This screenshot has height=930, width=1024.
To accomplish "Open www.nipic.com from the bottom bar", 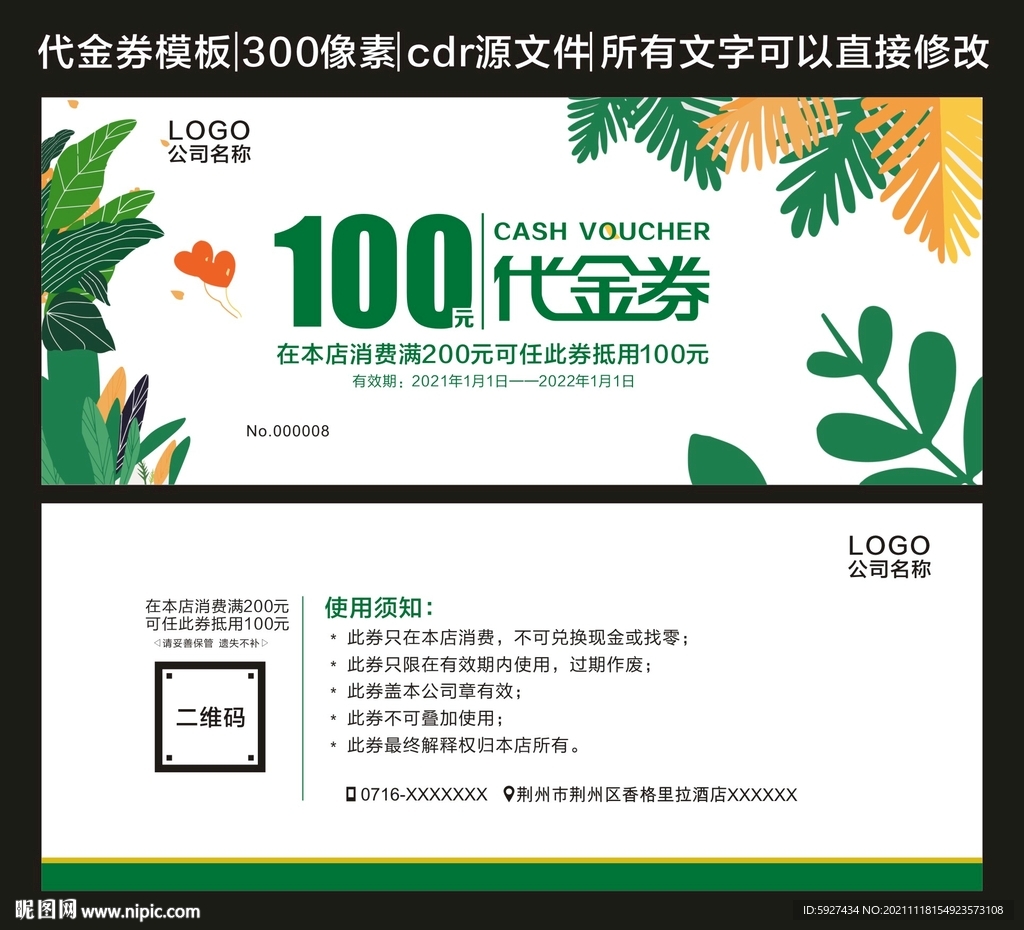I will click(140, 912).
